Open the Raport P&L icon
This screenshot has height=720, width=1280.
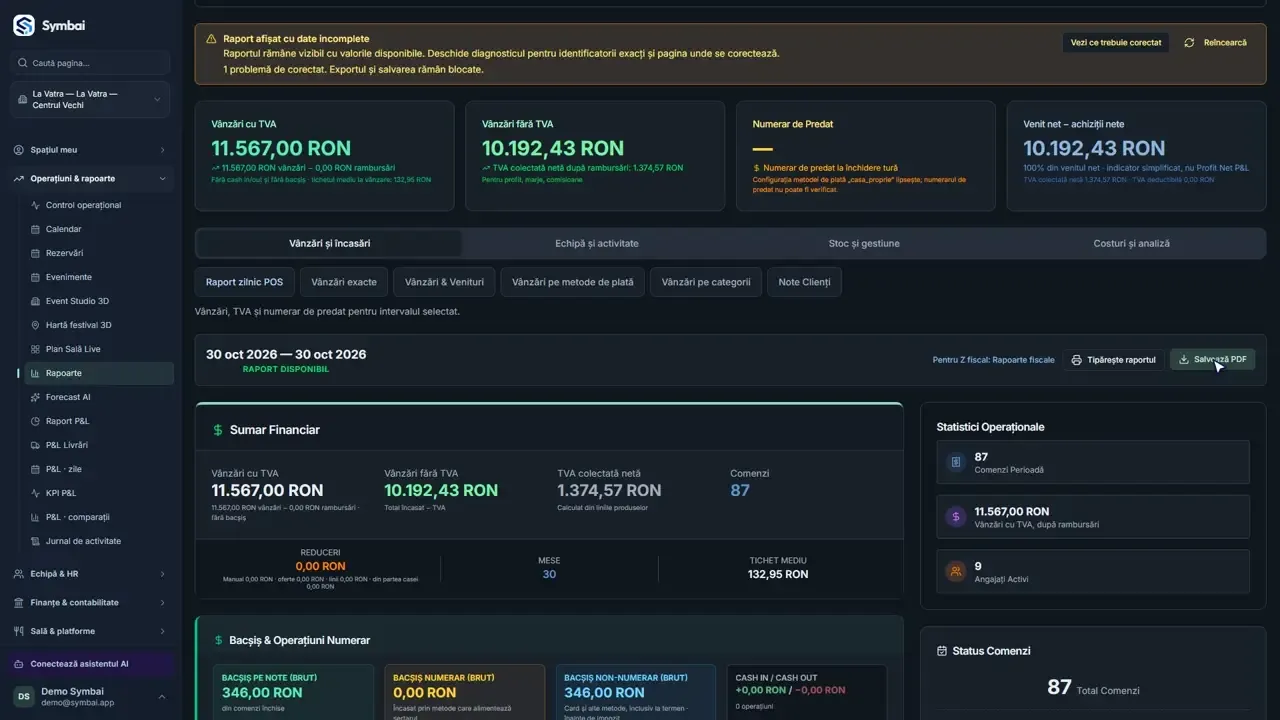tap(36, 421)
